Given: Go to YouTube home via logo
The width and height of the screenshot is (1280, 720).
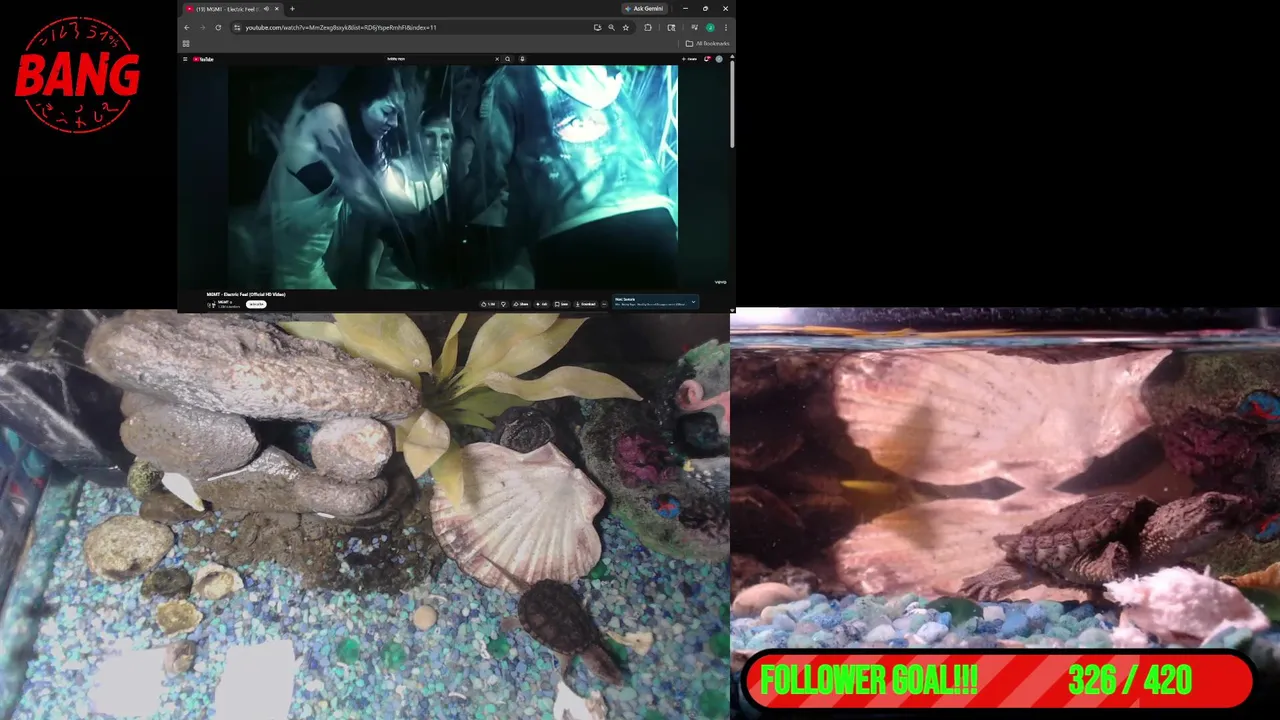Looking at the screenshot, I should [x=203, y=59].
